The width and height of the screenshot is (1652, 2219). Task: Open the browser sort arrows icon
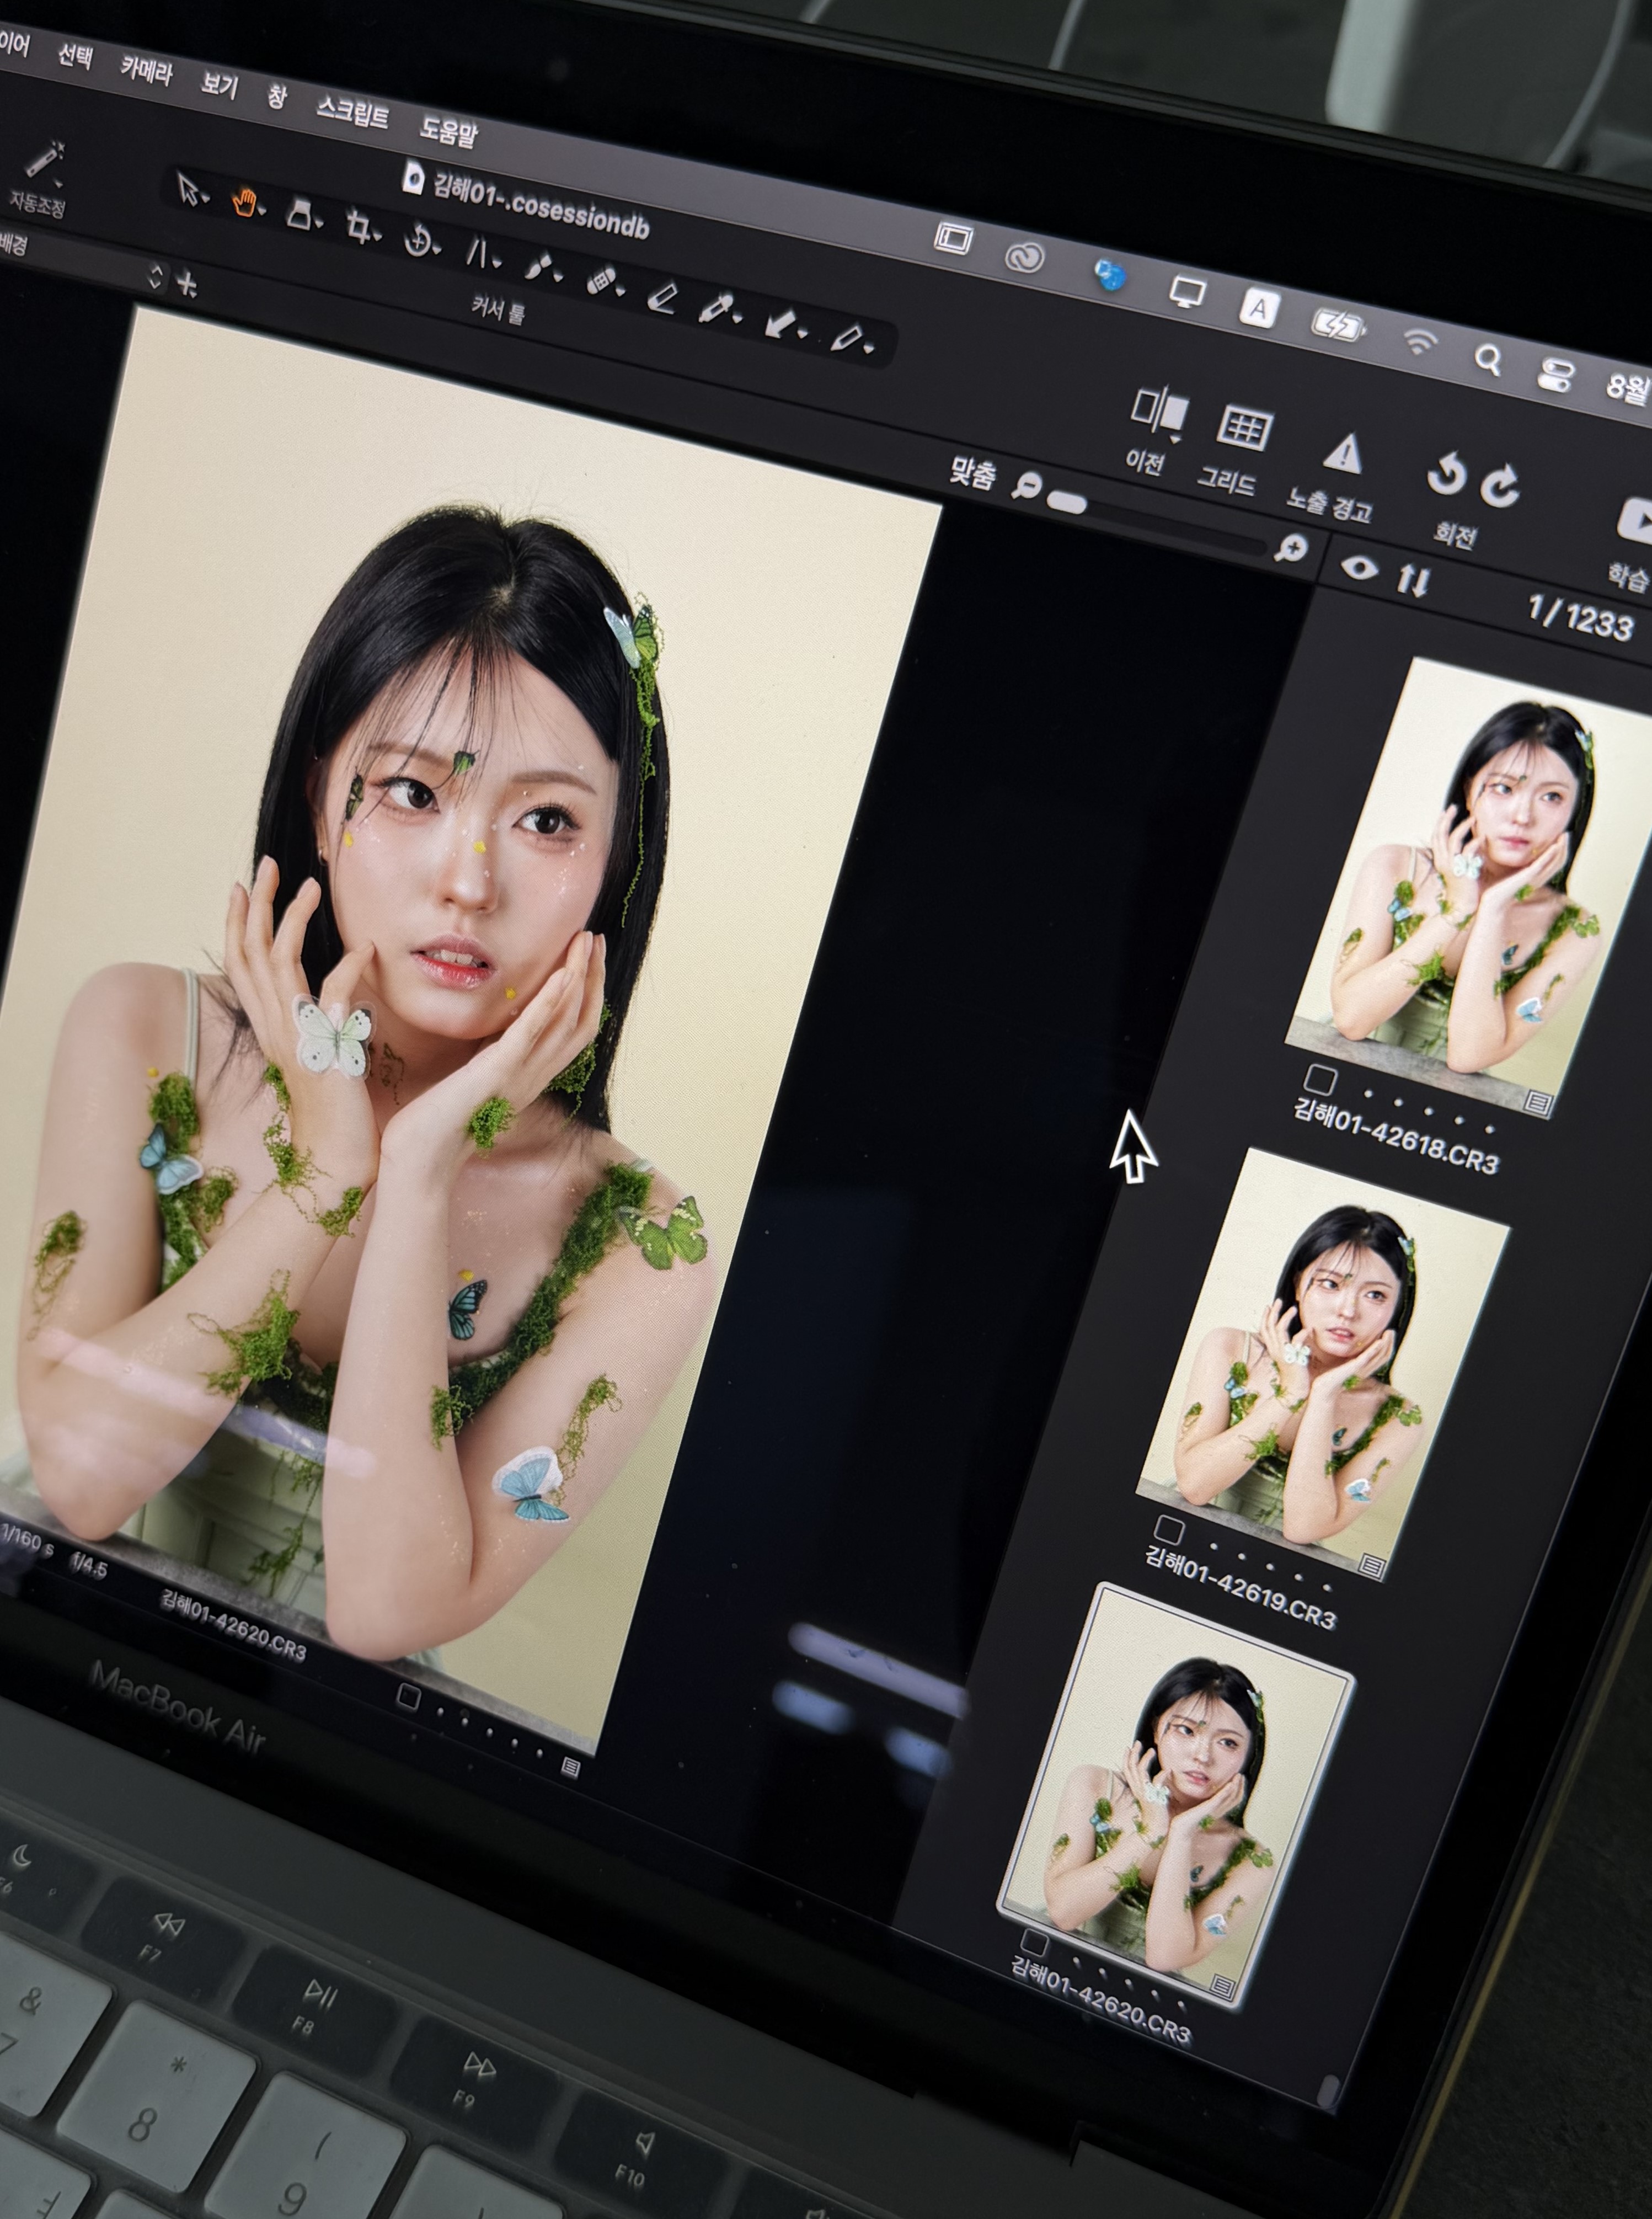[x=1413, y=579]
